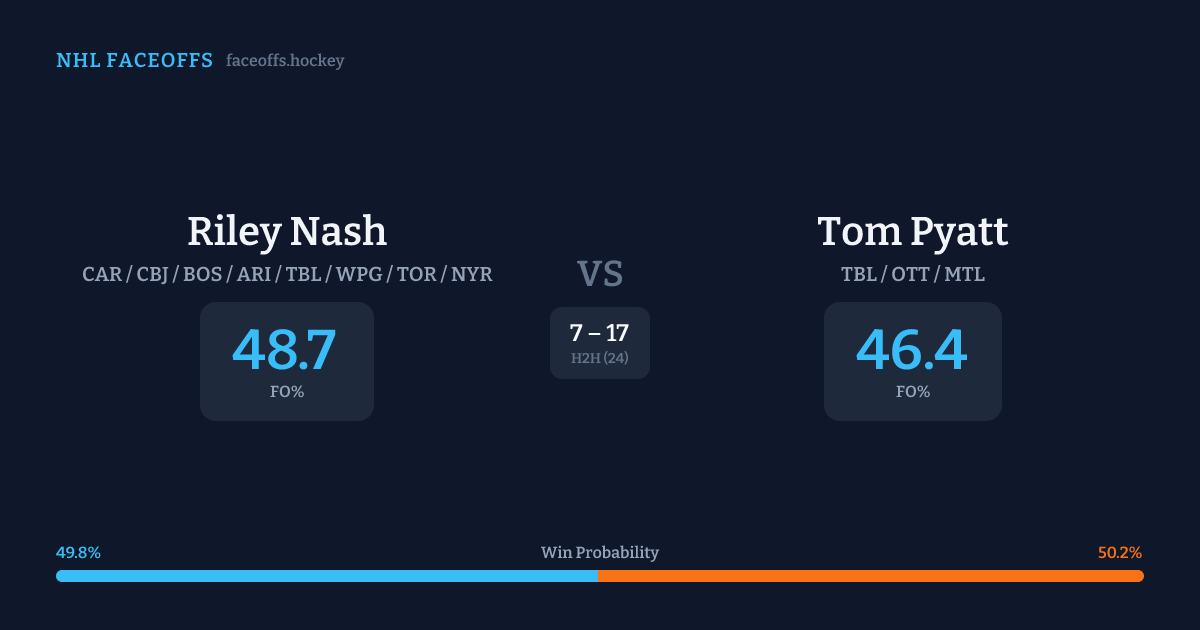Select the Riley Nash player name
This screenshot has width=1200, height=630.
pyautogui.click(x=287, y=231)
